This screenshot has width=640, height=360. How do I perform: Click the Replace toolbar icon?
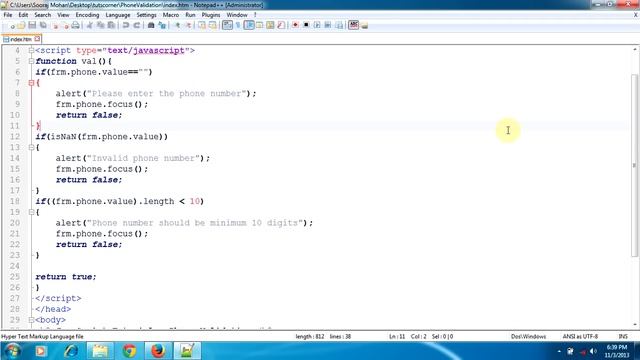(x=162, y=25)
